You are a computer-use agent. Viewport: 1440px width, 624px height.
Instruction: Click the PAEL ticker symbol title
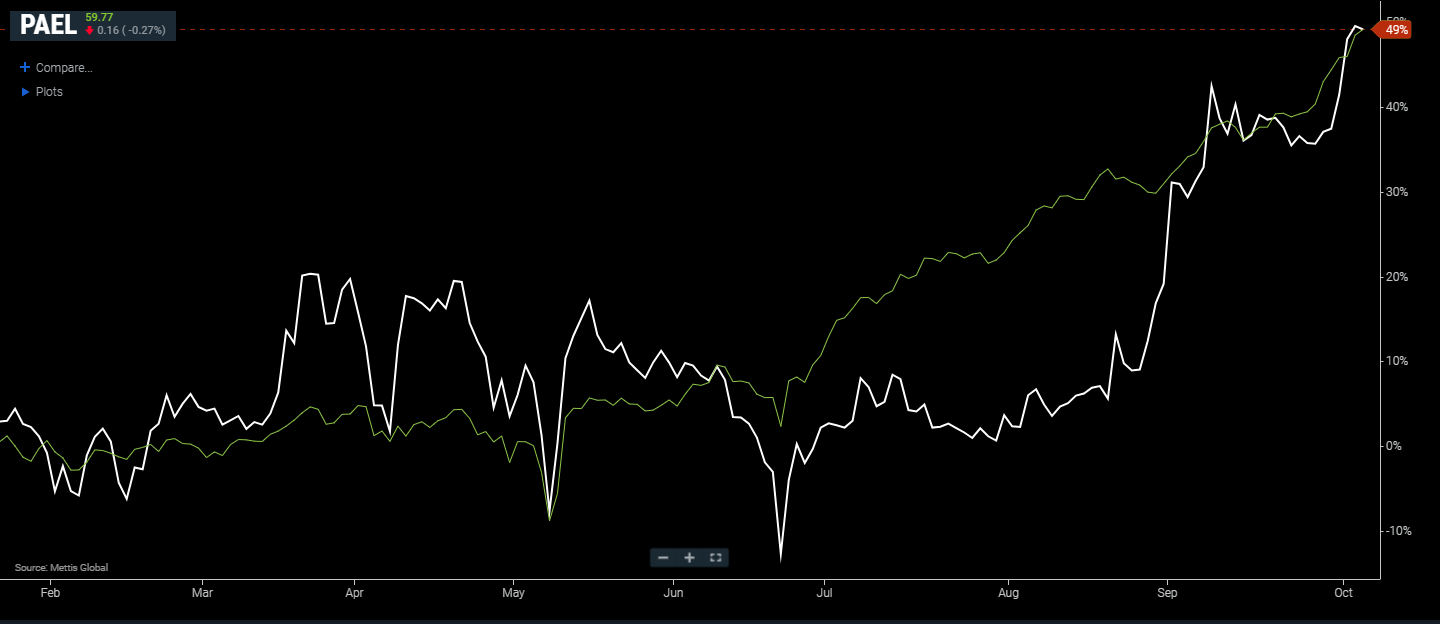pos(48,25)
